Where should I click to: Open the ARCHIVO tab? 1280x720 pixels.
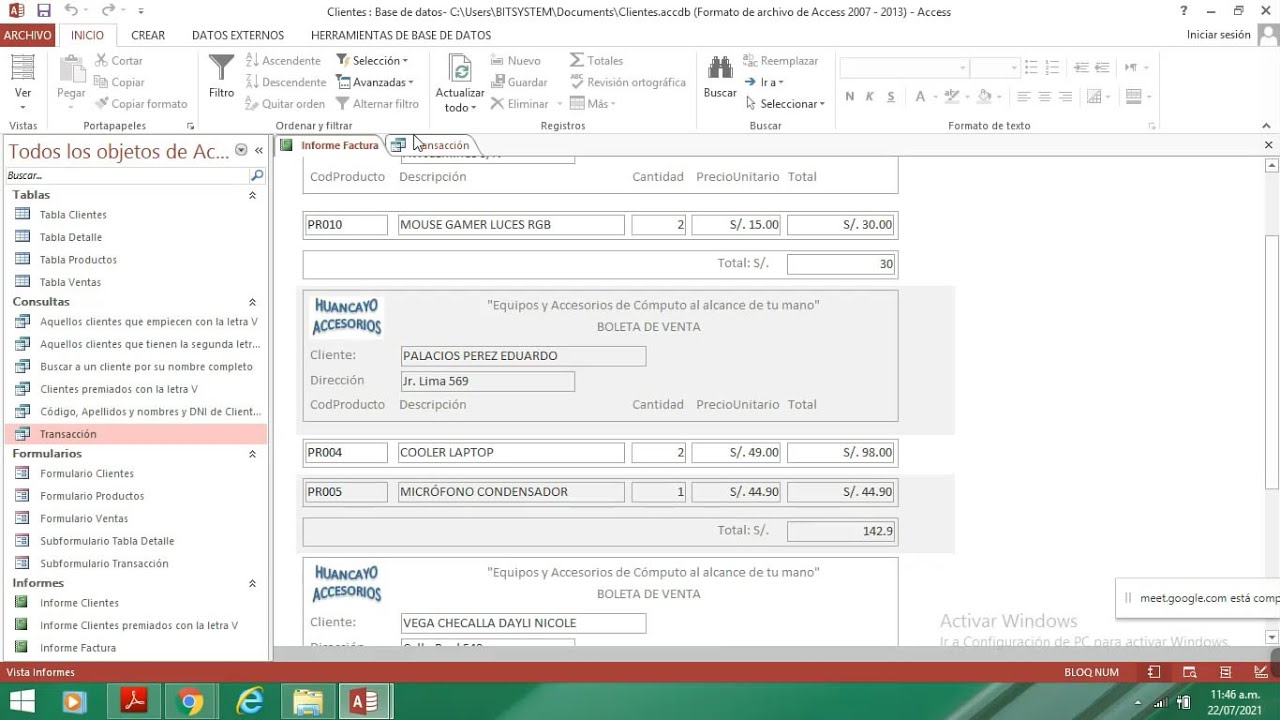[x=27, y=35]
